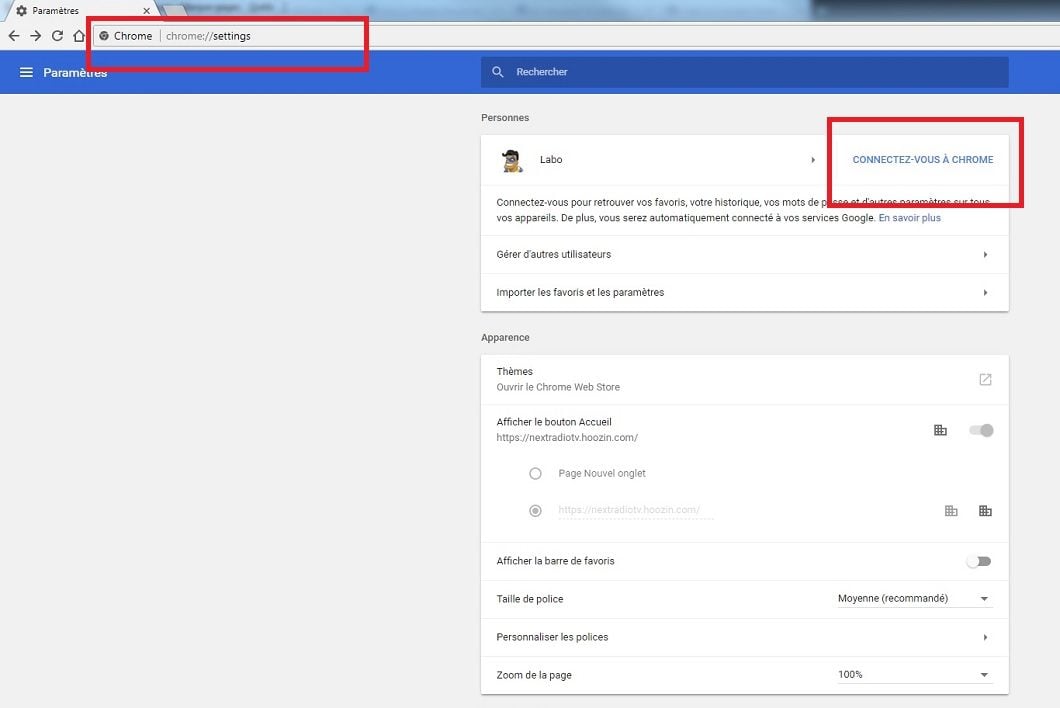
Task: Select the Page Nouvel onglet radio button
Action: coord(535,473)
